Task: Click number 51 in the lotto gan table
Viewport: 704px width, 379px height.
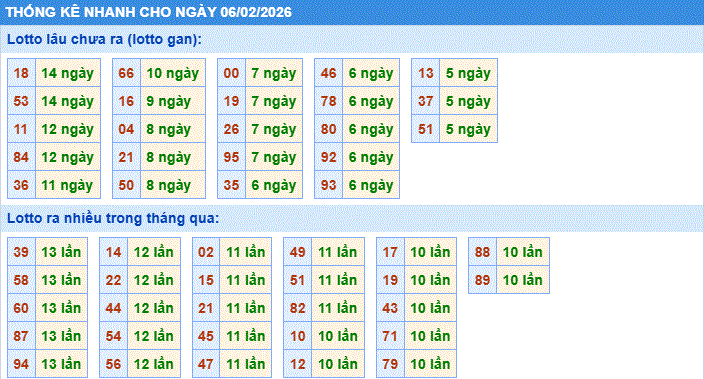Action: click(426, 129)
